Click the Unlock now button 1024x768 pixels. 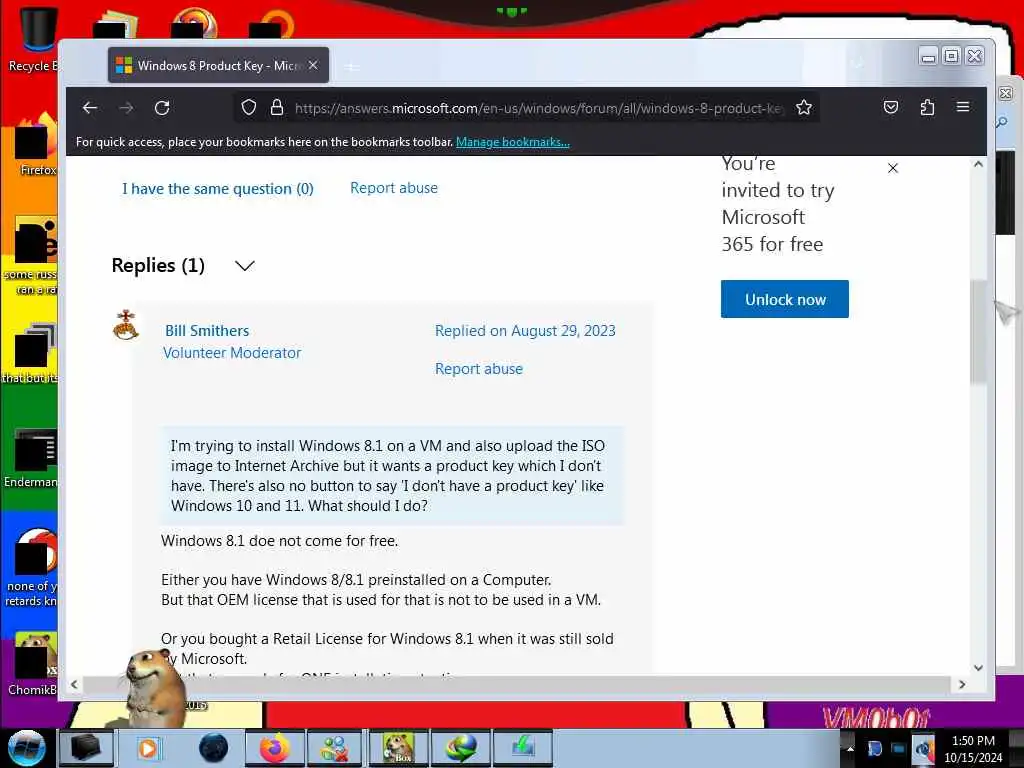coord(785,299)
